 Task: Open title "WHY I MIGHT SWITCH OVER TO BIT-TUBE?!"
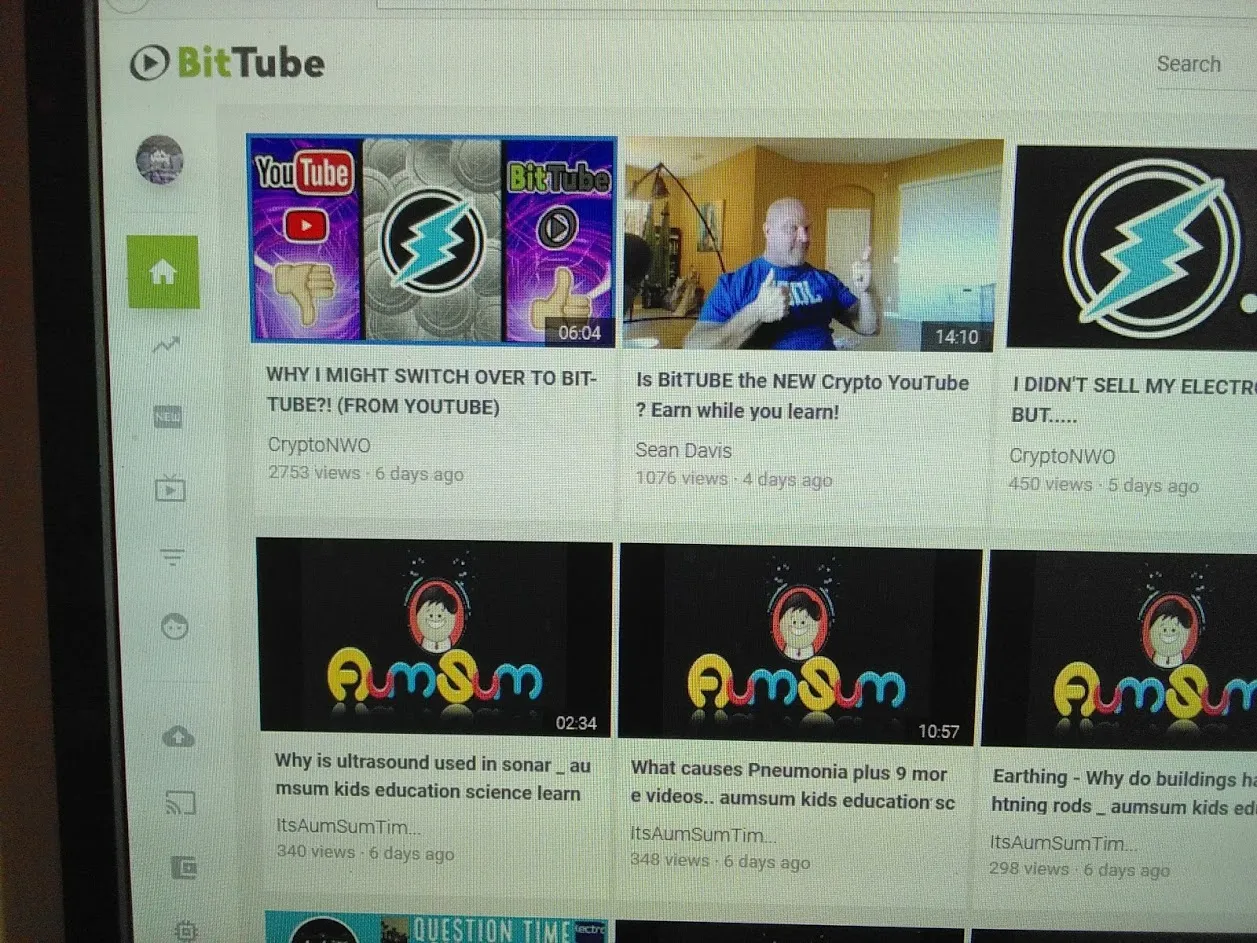tap(431, 391)
